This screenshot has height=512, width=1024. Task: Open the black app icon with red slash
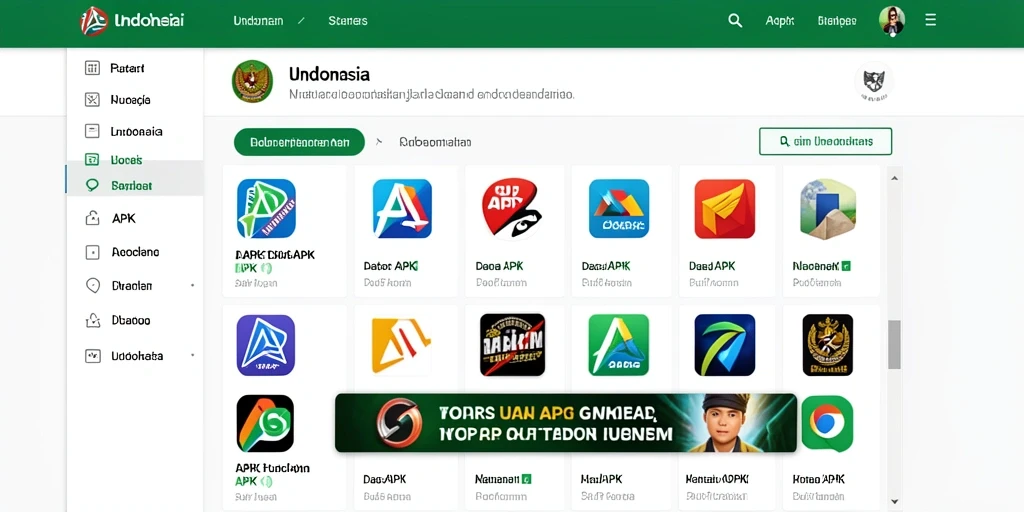513,345
